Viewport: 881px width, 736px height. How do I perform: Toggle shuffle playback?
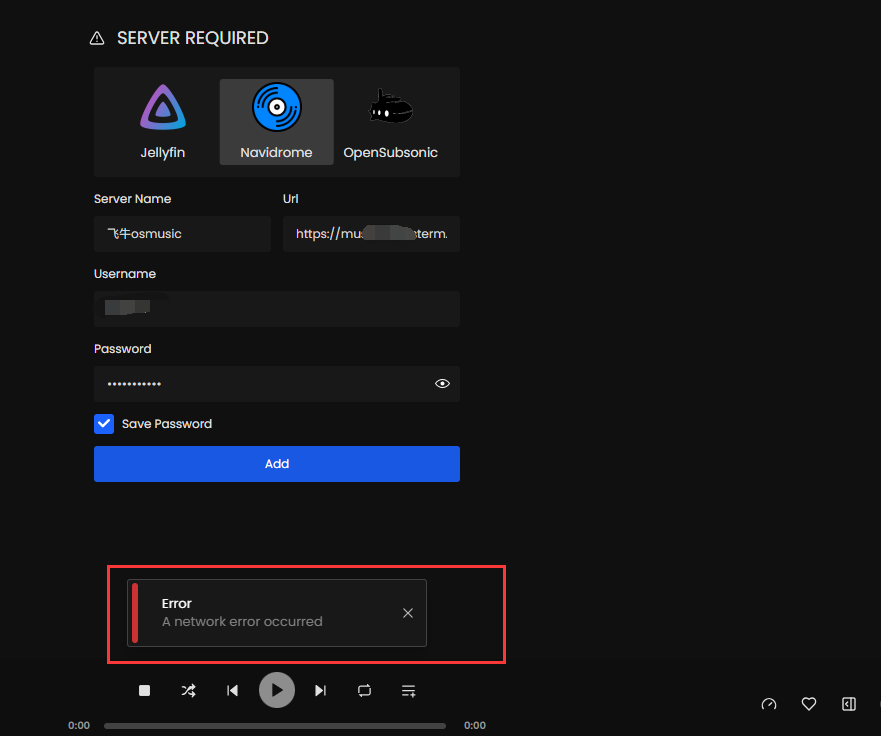coord(189,690)
